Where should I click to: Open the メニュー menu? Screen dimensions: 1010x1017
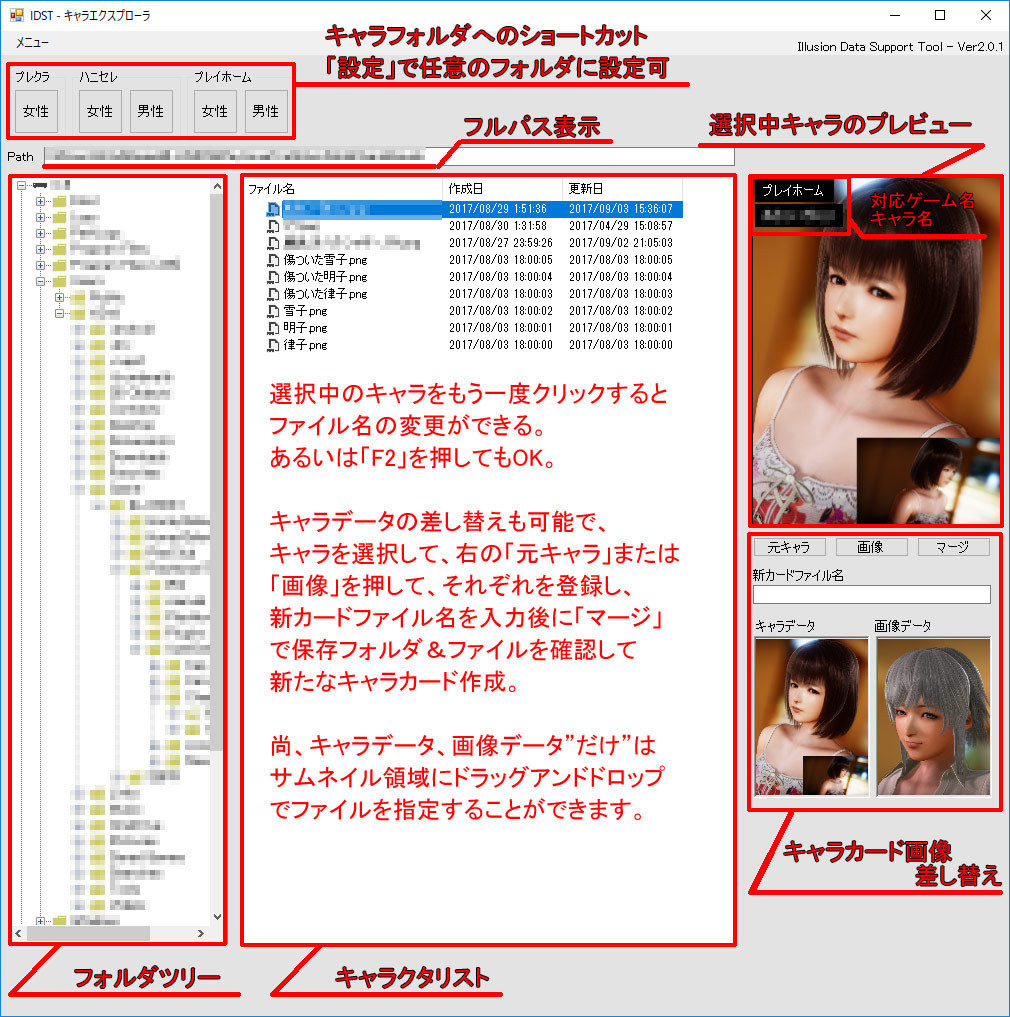32,42
